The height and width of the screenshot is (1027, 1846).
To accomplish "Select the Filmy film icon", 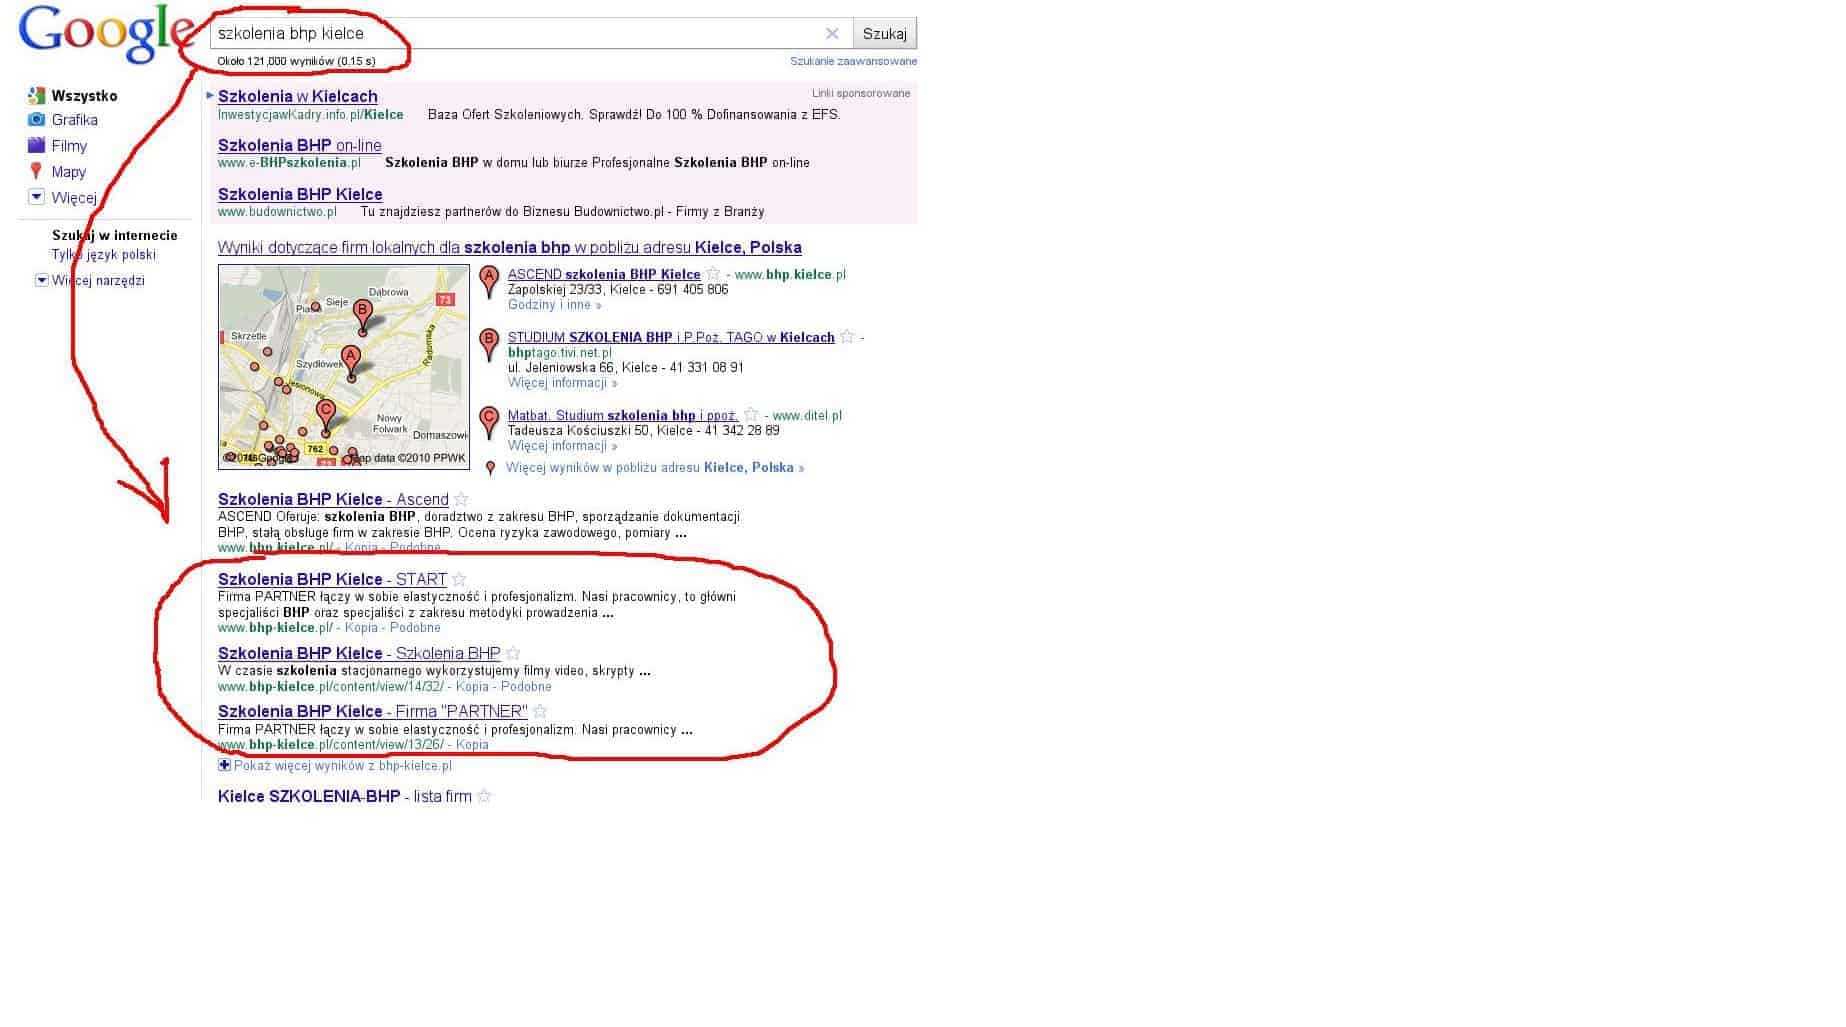I will tap(37, 146).
